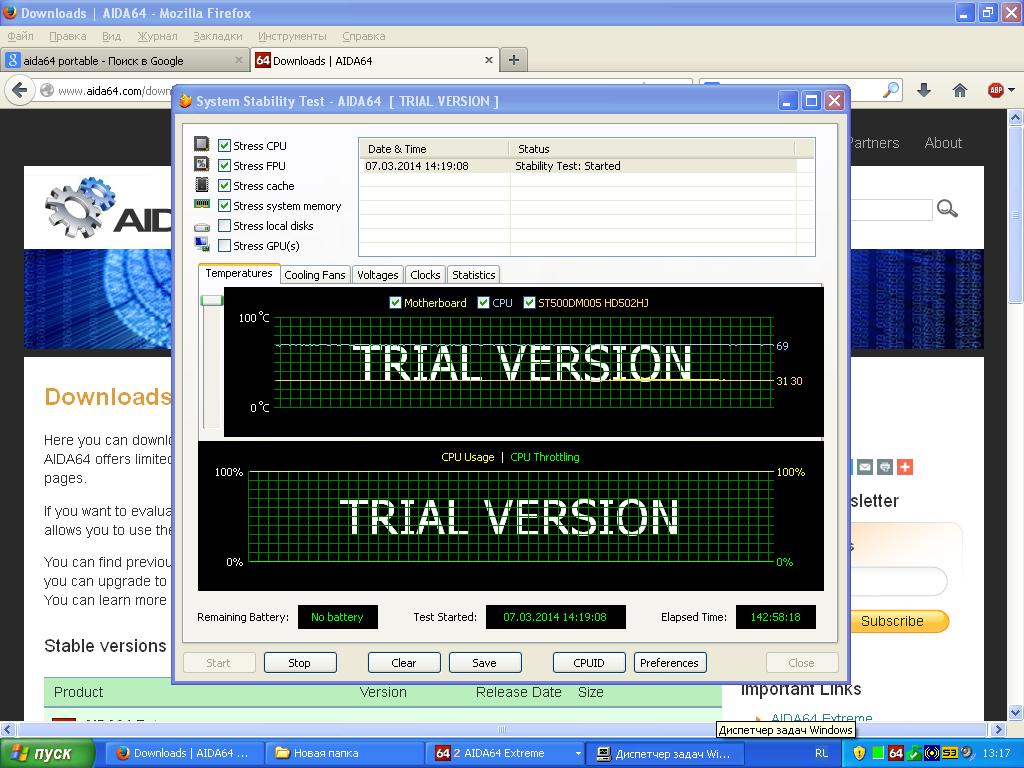The width and height of the screenshot is (1024, 768).
Task: Click the flame icon in System Stability Test title bar
Action: coord(185,101)
